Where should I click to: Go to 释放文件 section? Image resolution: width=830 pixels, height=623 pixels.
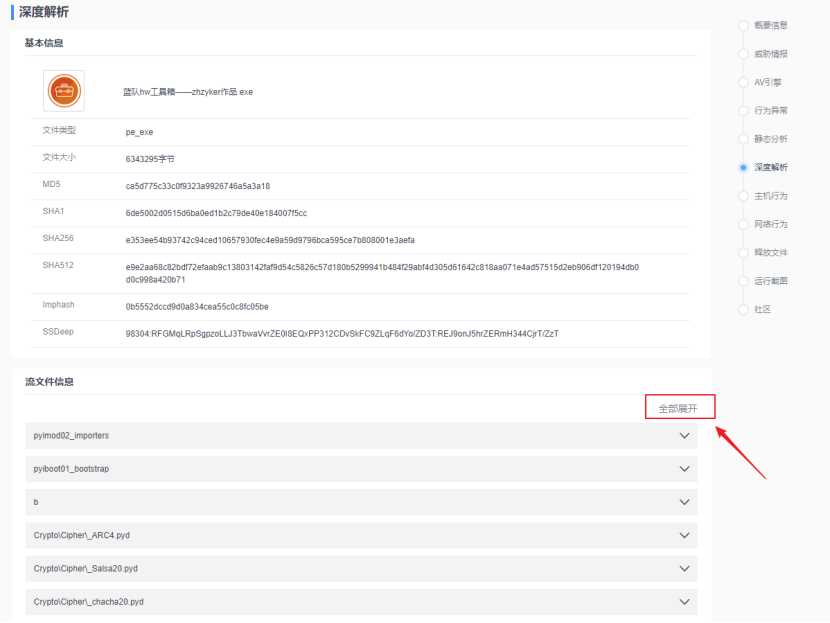pyautogui.click(x=770, y=252)
